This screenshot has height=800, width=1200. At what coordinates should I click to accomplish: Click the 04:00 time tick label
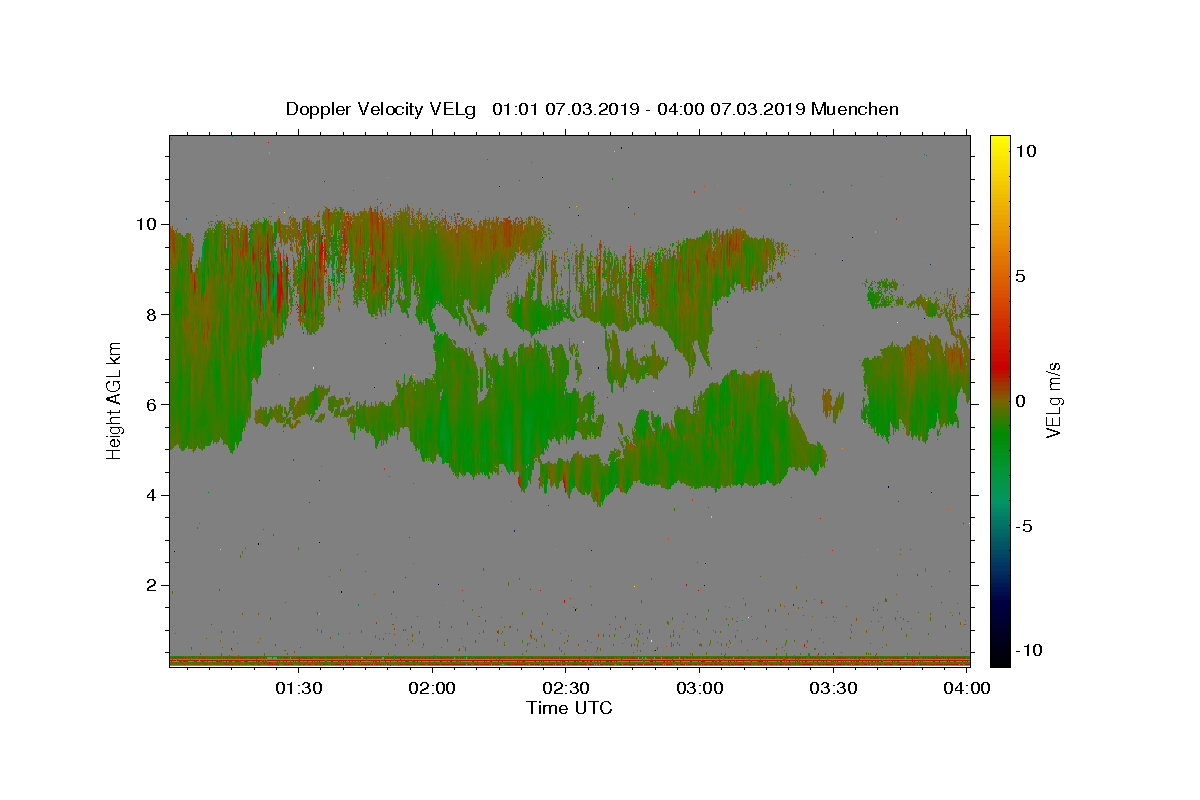point(967,688)
